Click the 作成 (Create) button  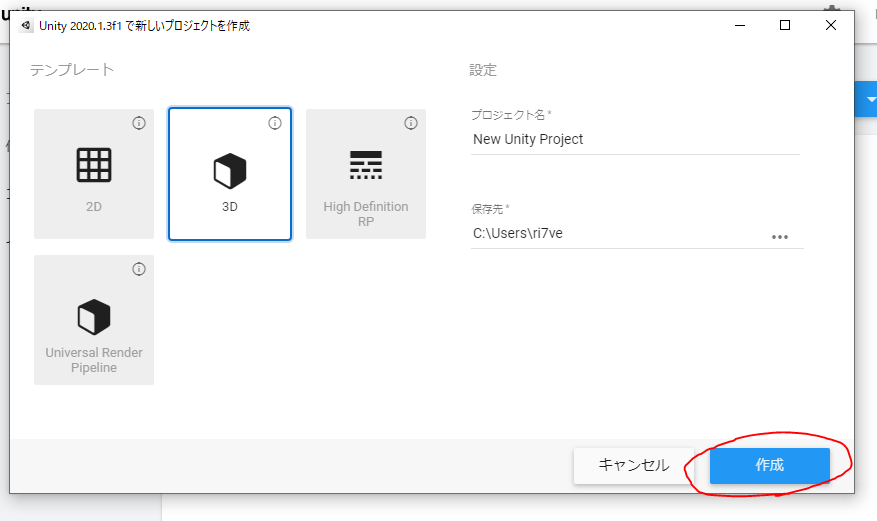[770, 465]
